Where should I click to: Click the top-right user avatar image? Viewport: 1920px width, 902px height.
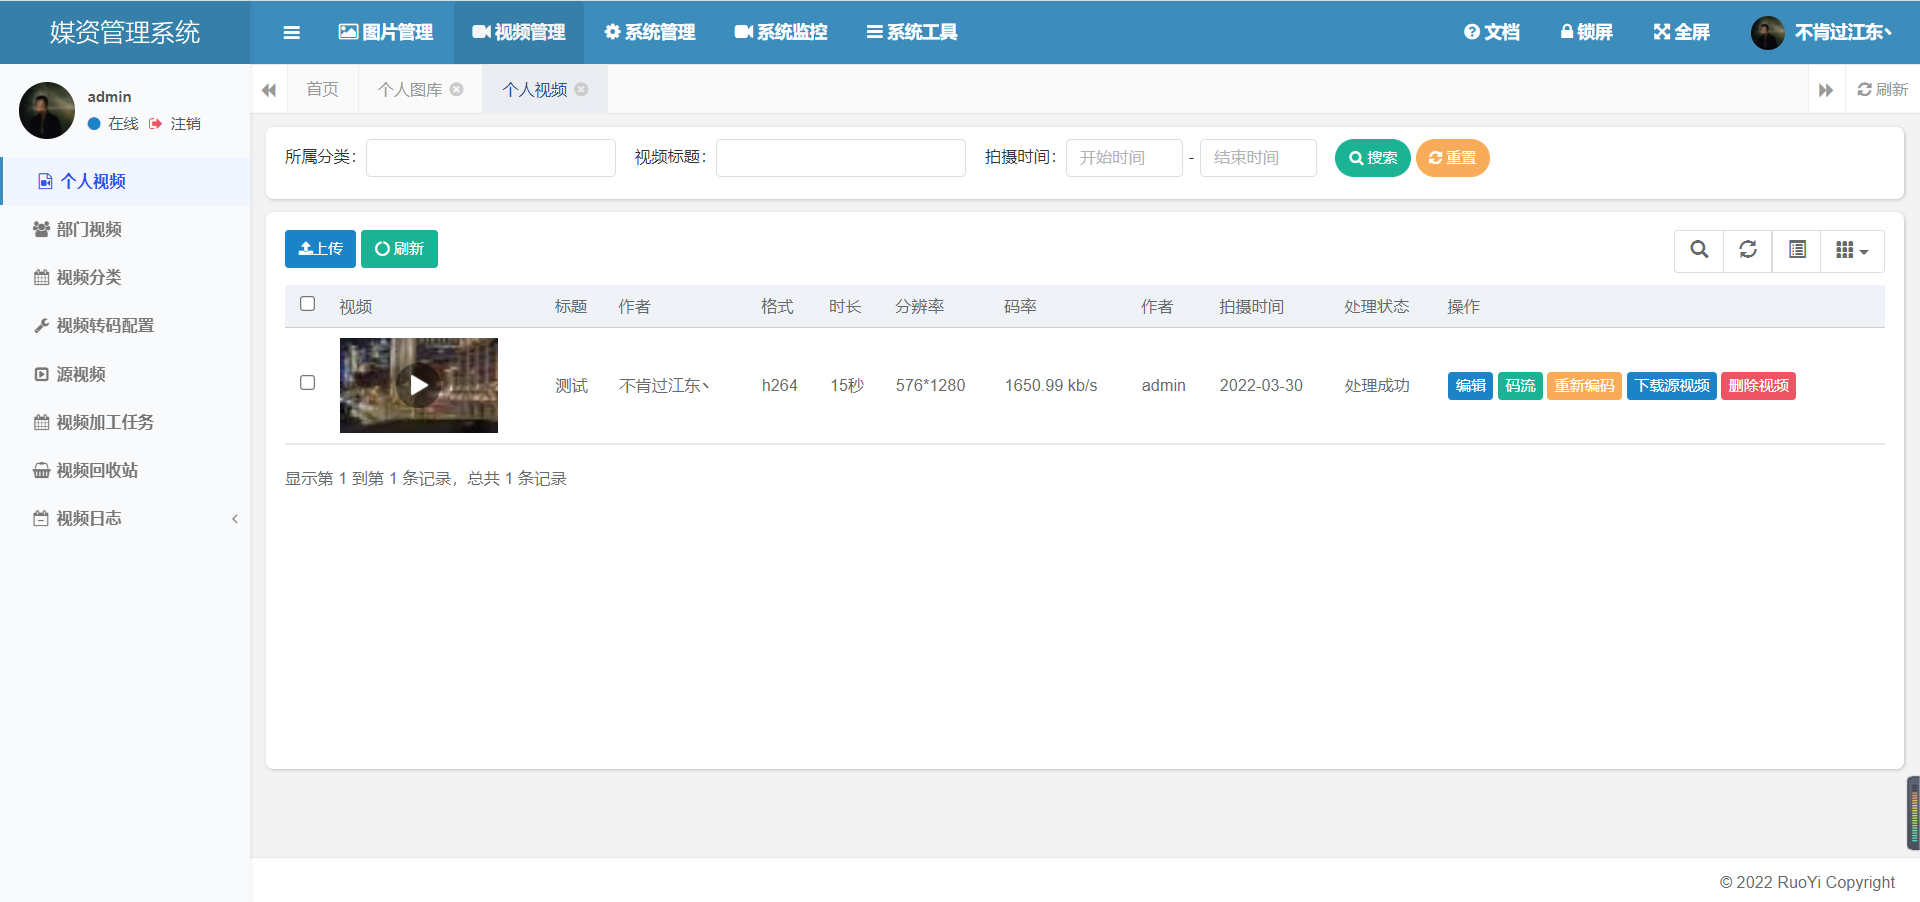(x=1768, y=33)
